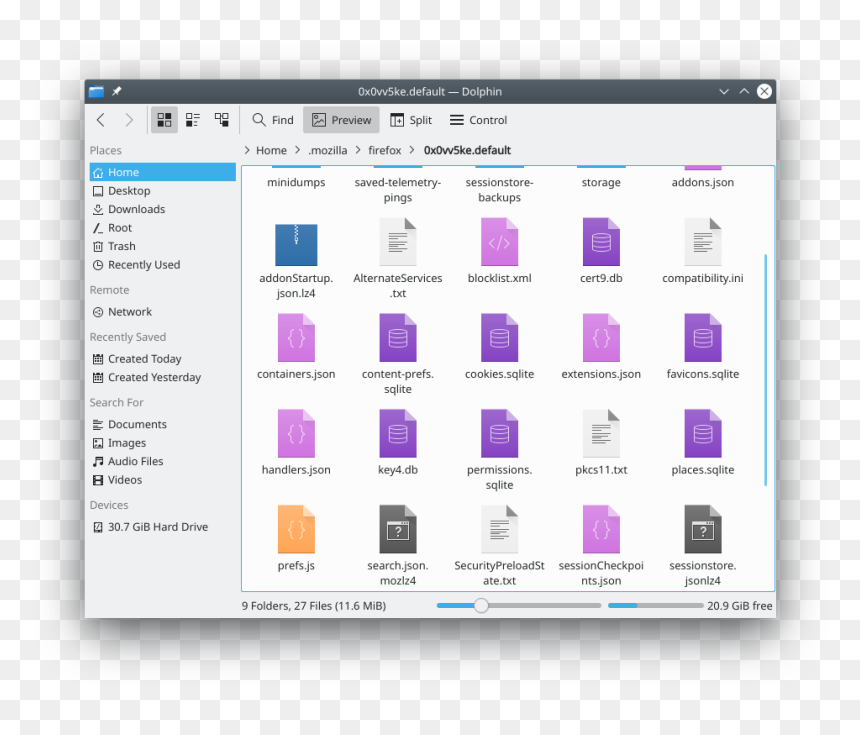The height and width of the screenshot is (735, 860).
Task: Click the storage folder label
Action: point(601,183)
